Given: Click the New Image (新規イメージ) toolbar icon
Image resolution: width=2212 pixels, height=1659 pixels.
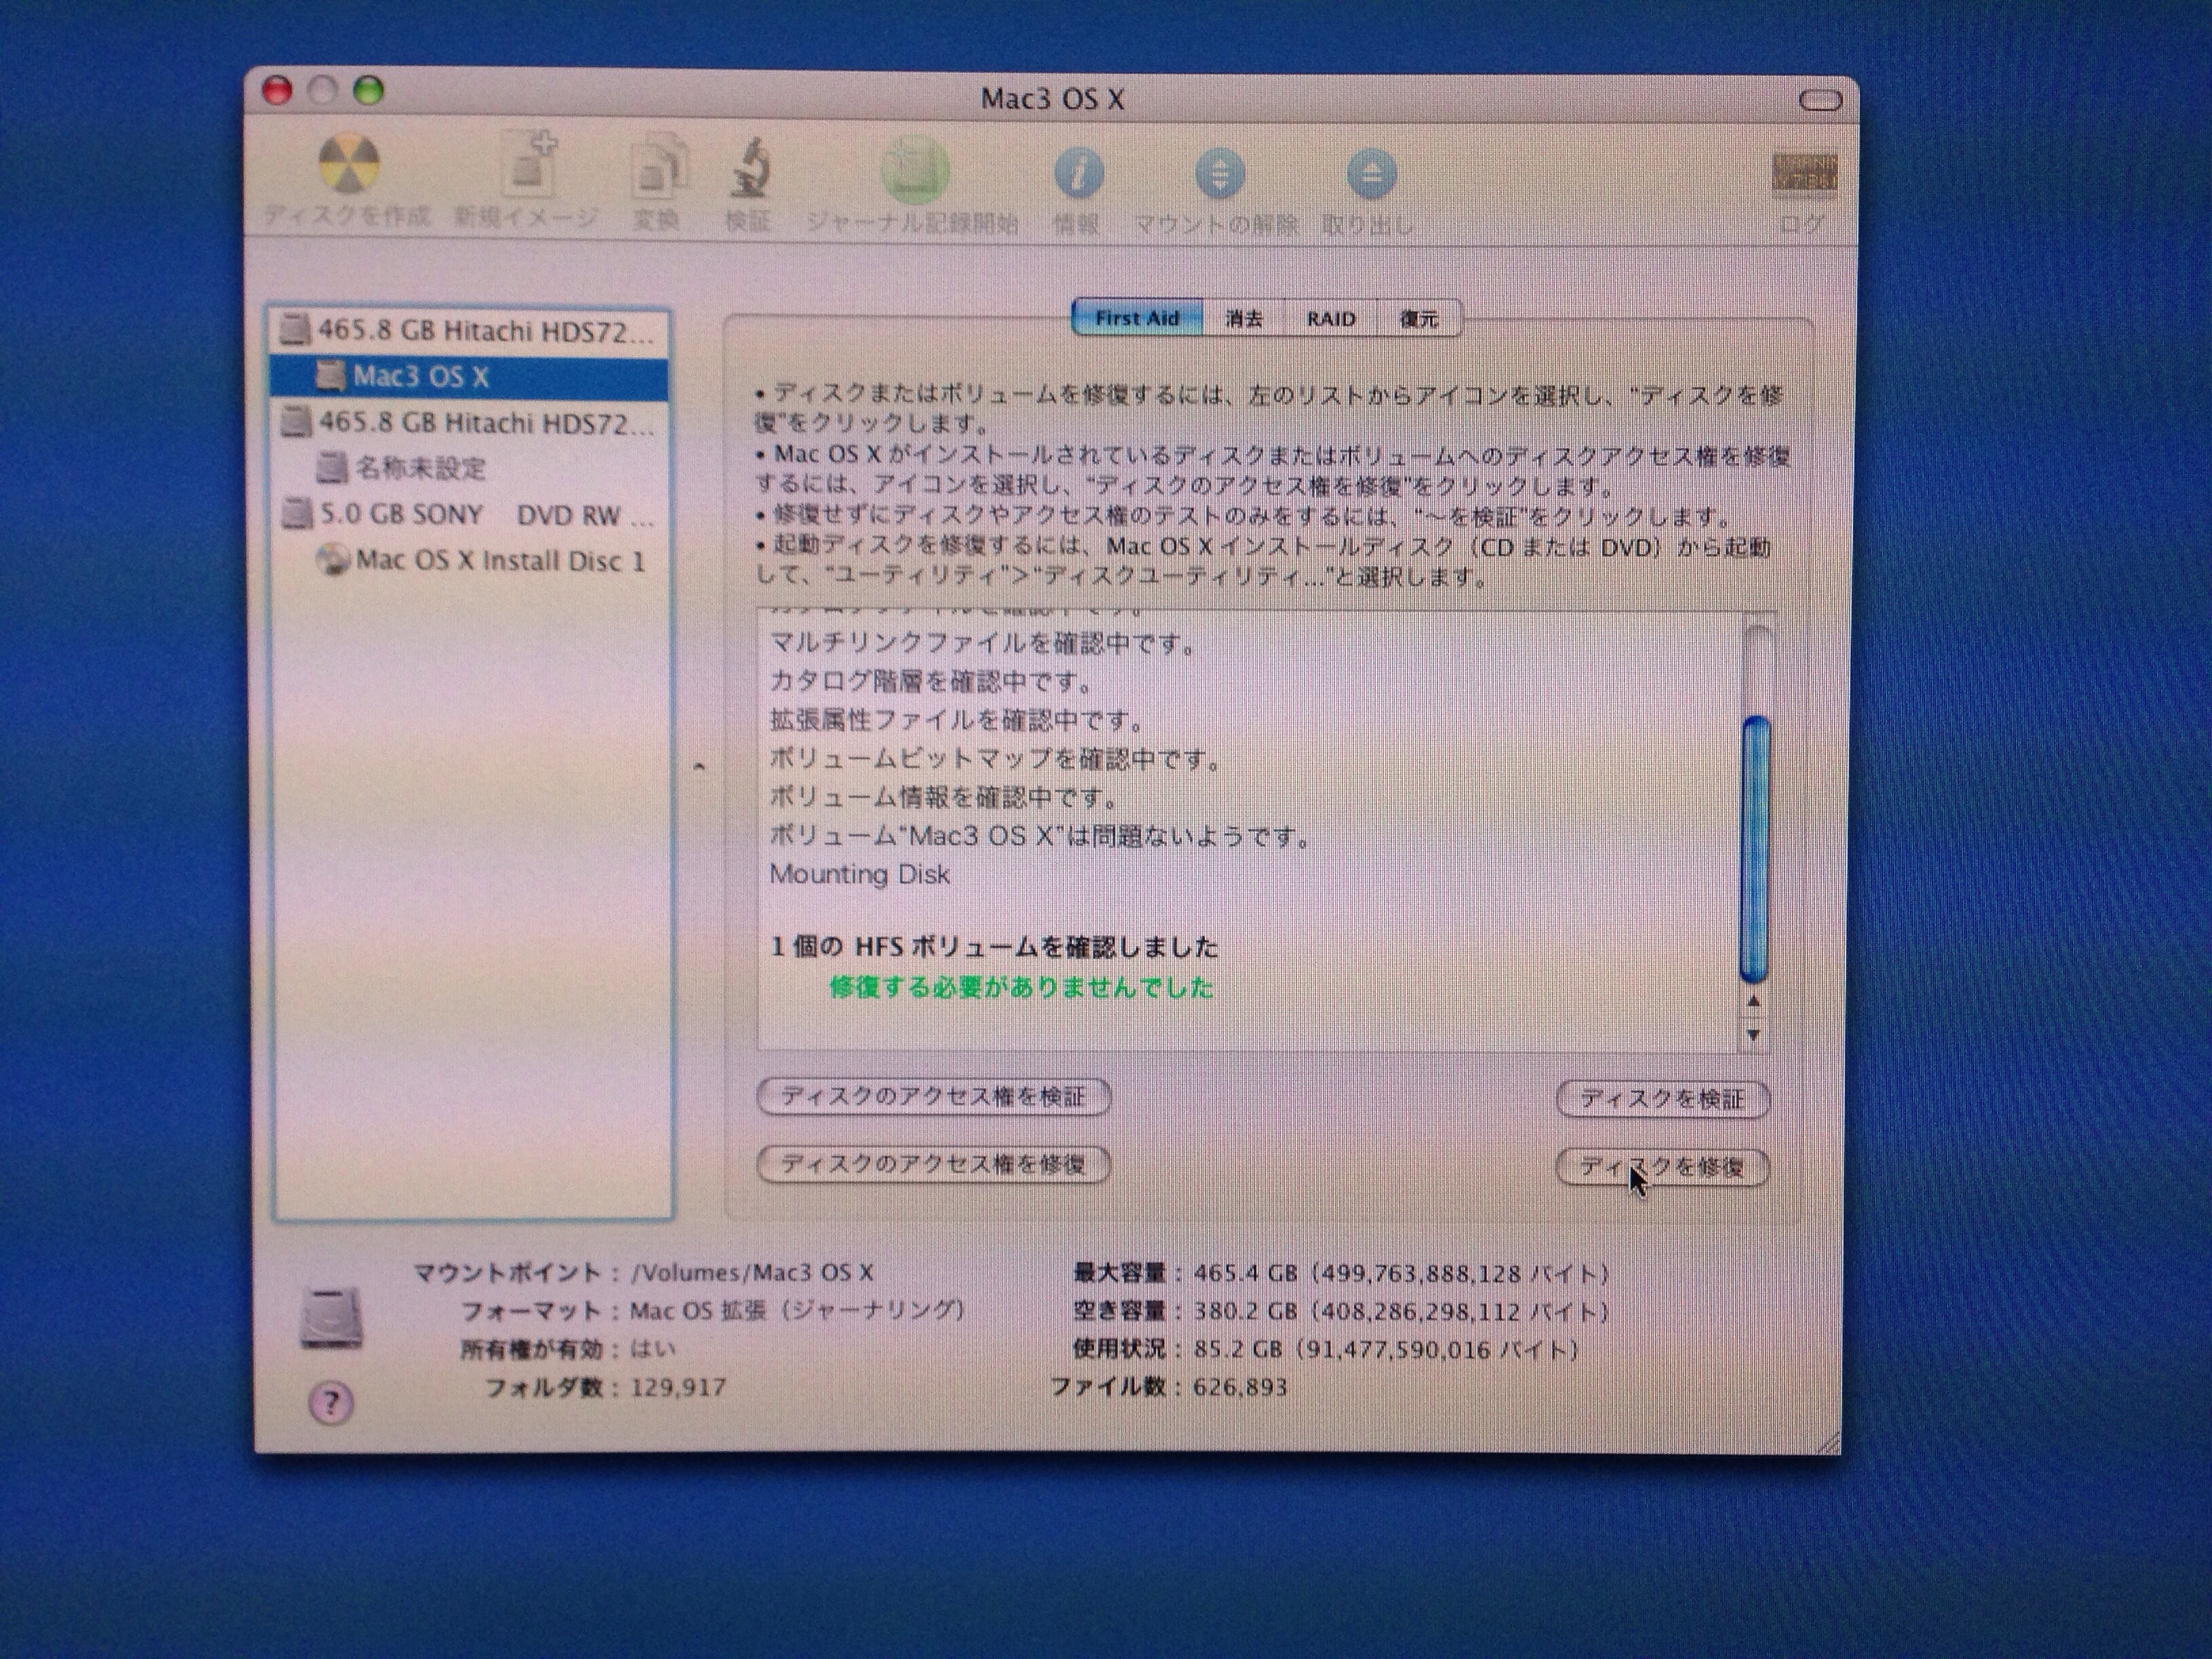Looking at the screenshot, I should click(x=528, y=165).
